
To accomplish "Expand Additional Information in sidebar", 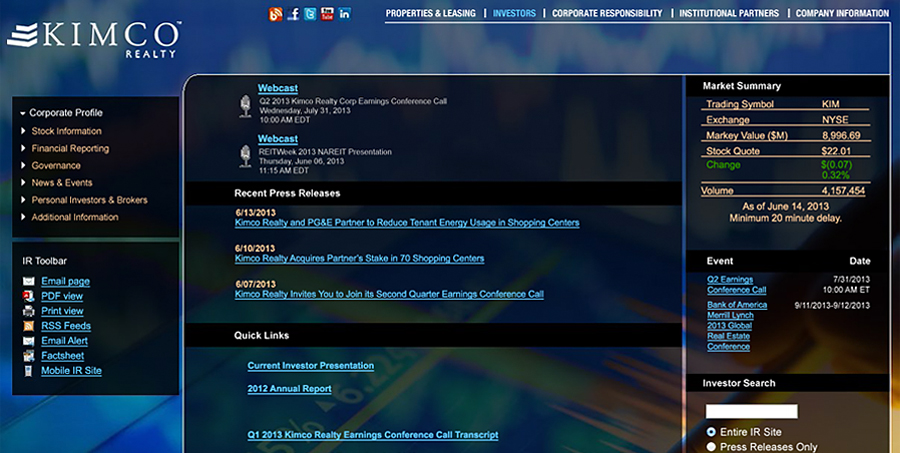I will [x=23, y=217].
